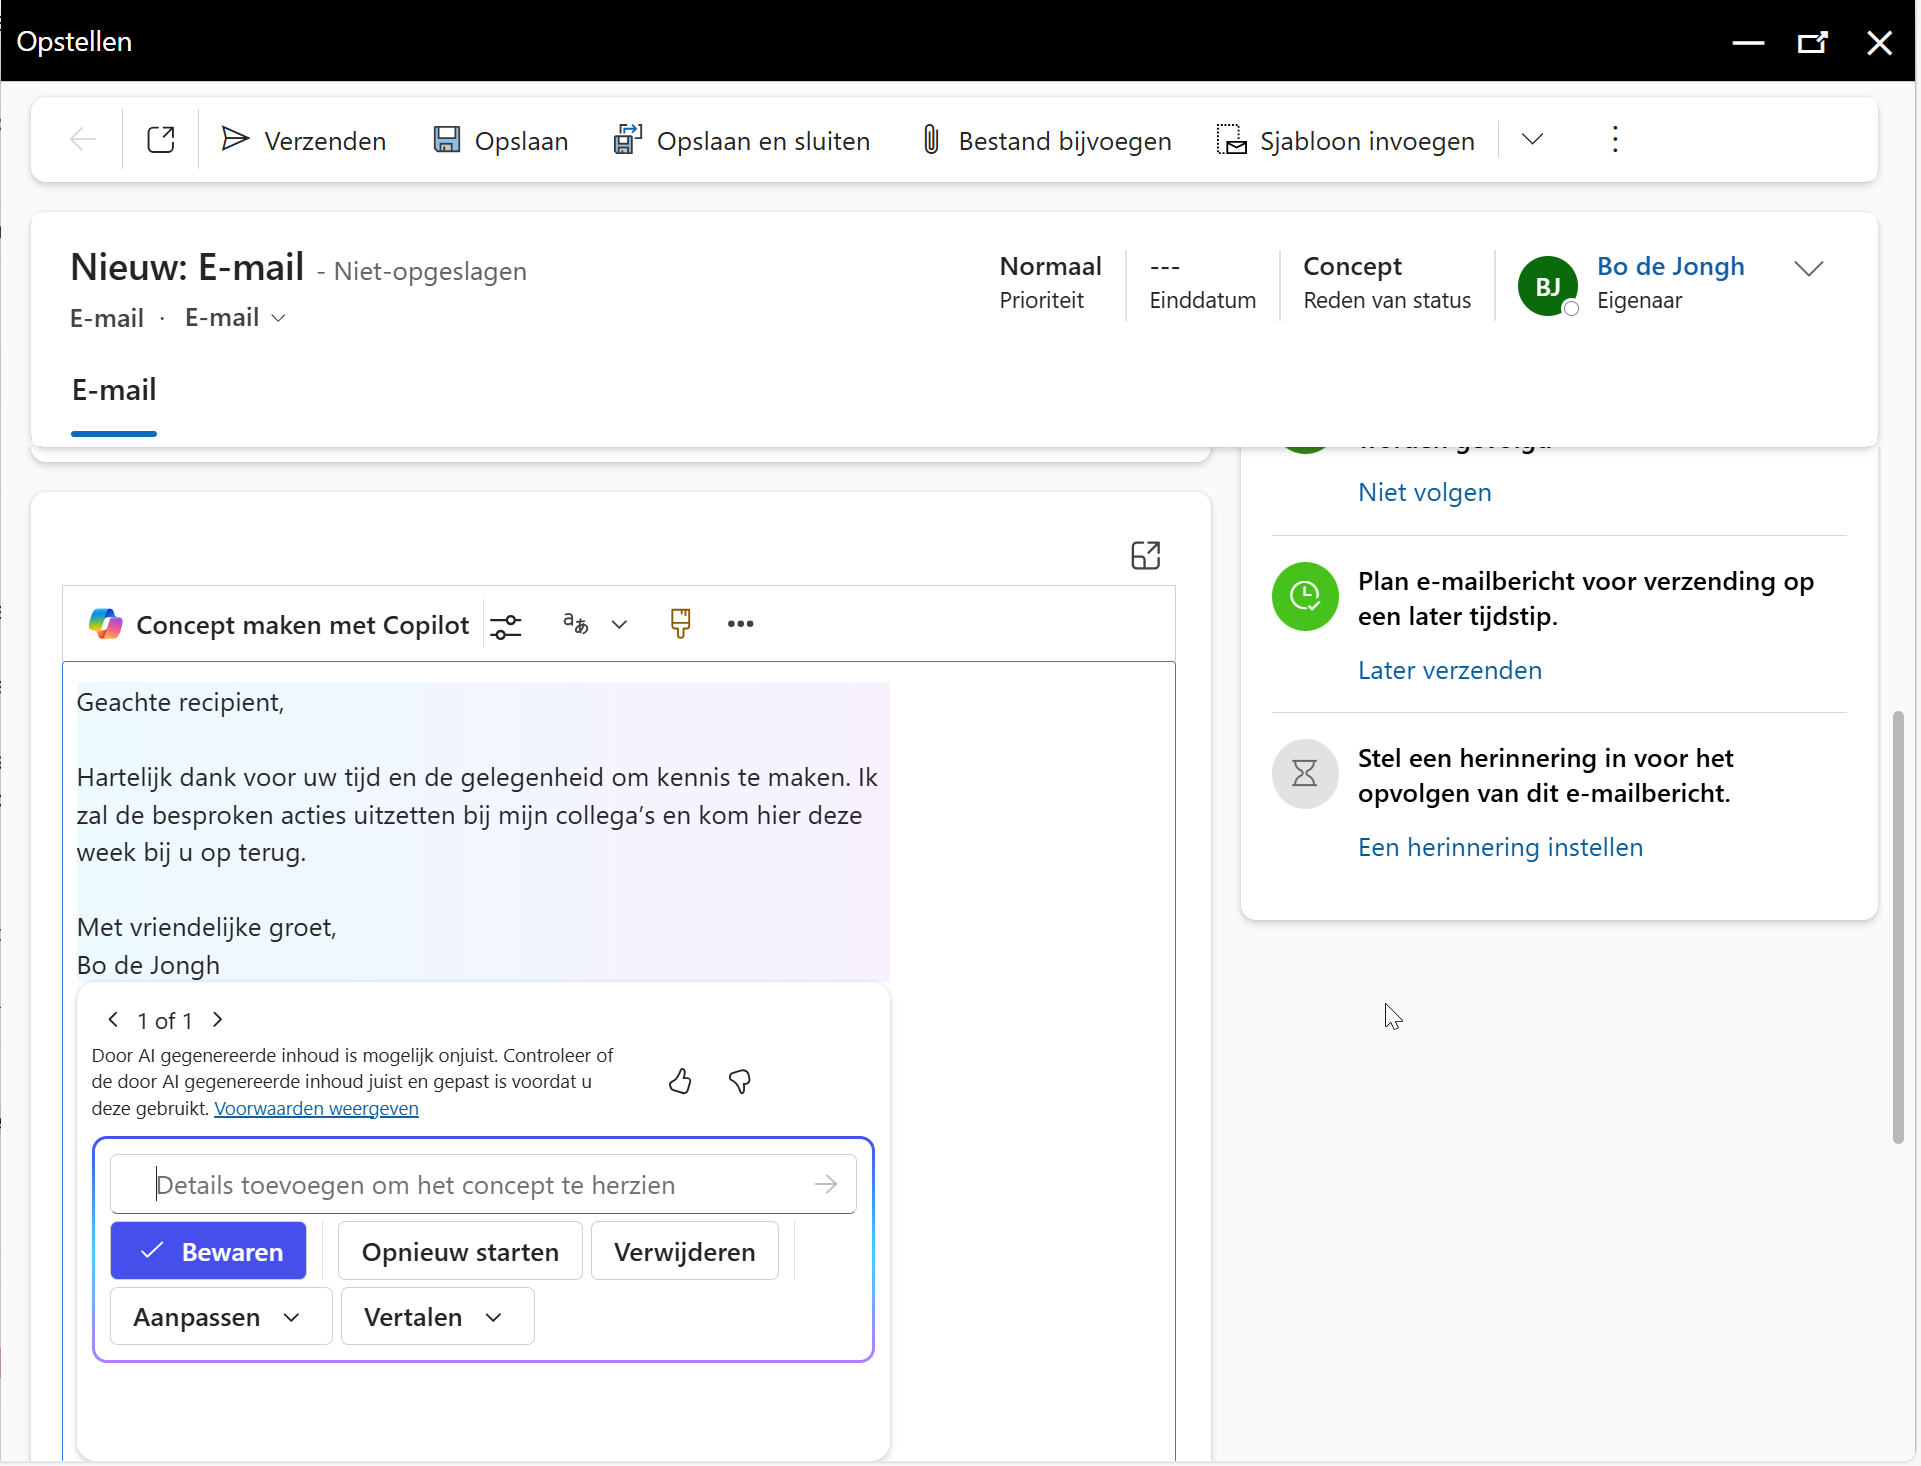Expand the email editor to full screen
The image size is (1921, 1466).
pyautogui.click(x=1145, y=555)
